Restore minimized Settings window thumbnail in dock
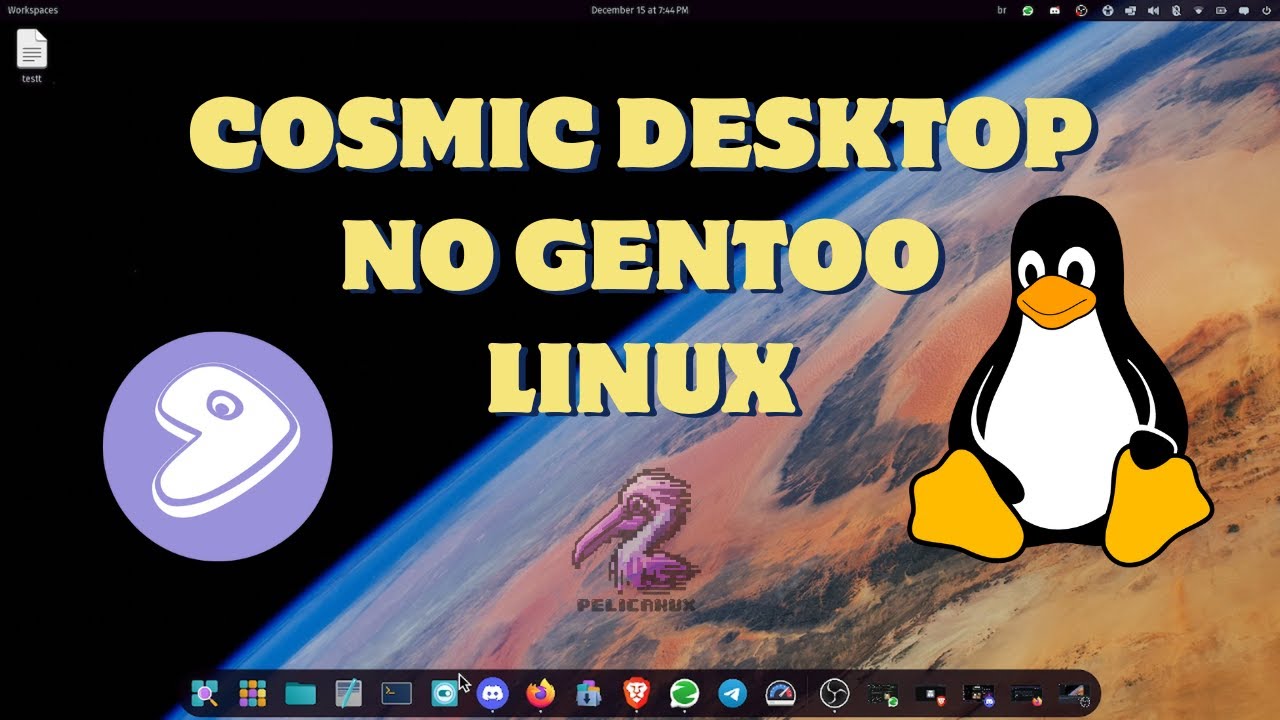Screen dimensions: 1280x720 (x=1074, y=692)
